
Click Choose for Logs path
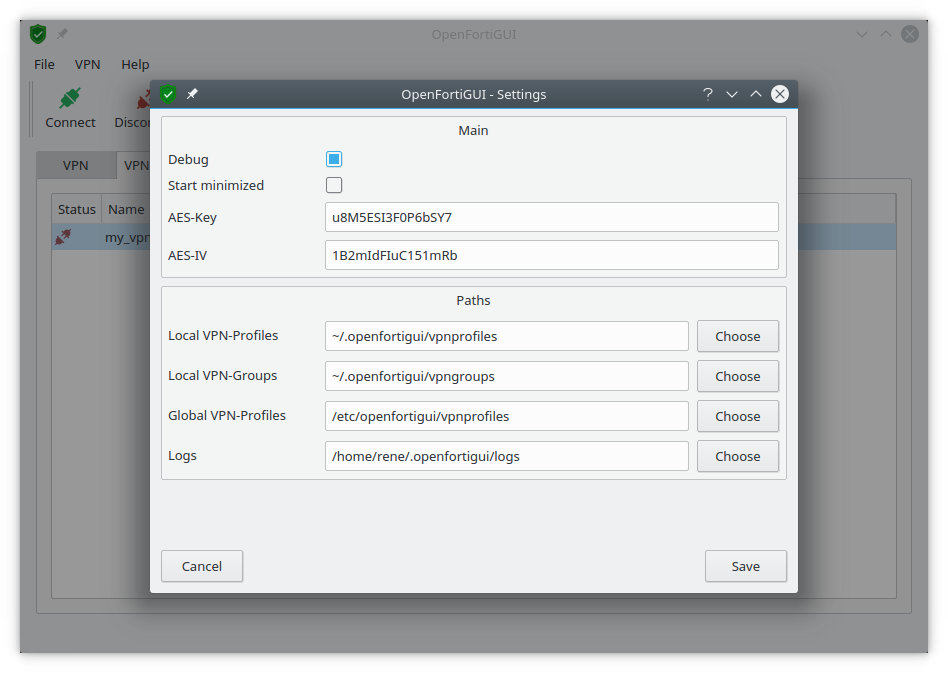tap(738, 456)
